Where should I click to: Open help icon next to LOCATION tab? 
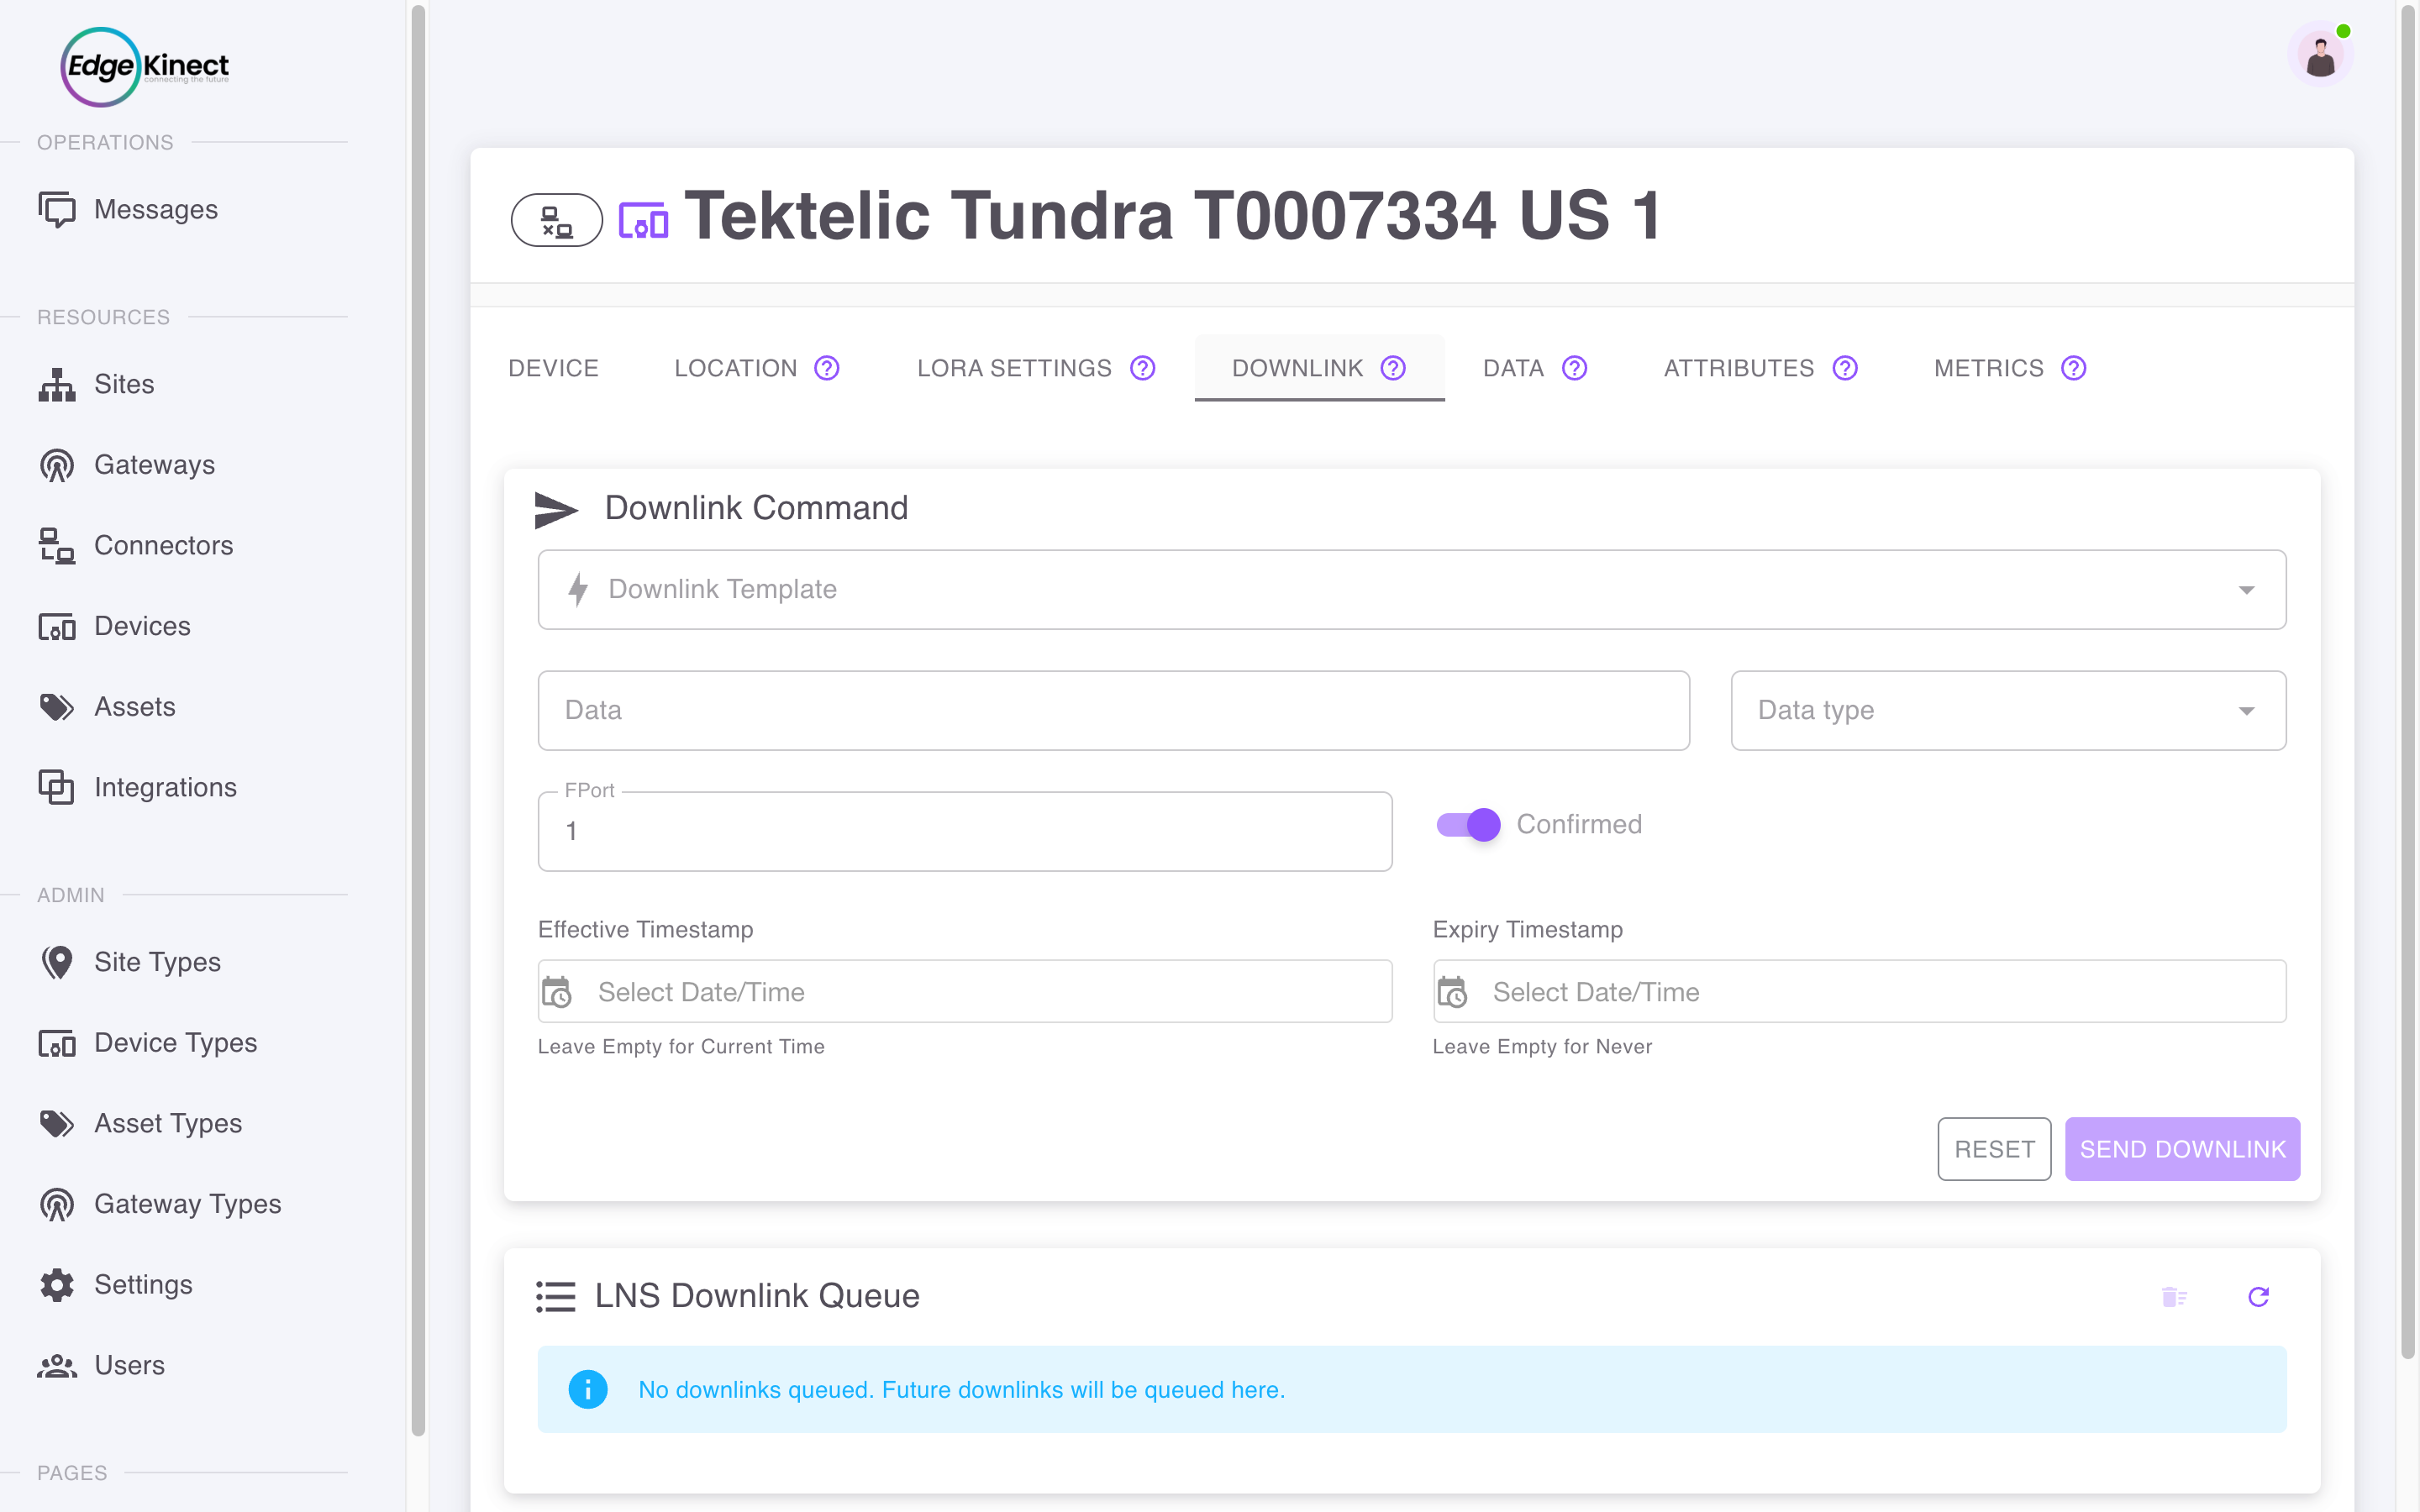(x=827, y=368)
